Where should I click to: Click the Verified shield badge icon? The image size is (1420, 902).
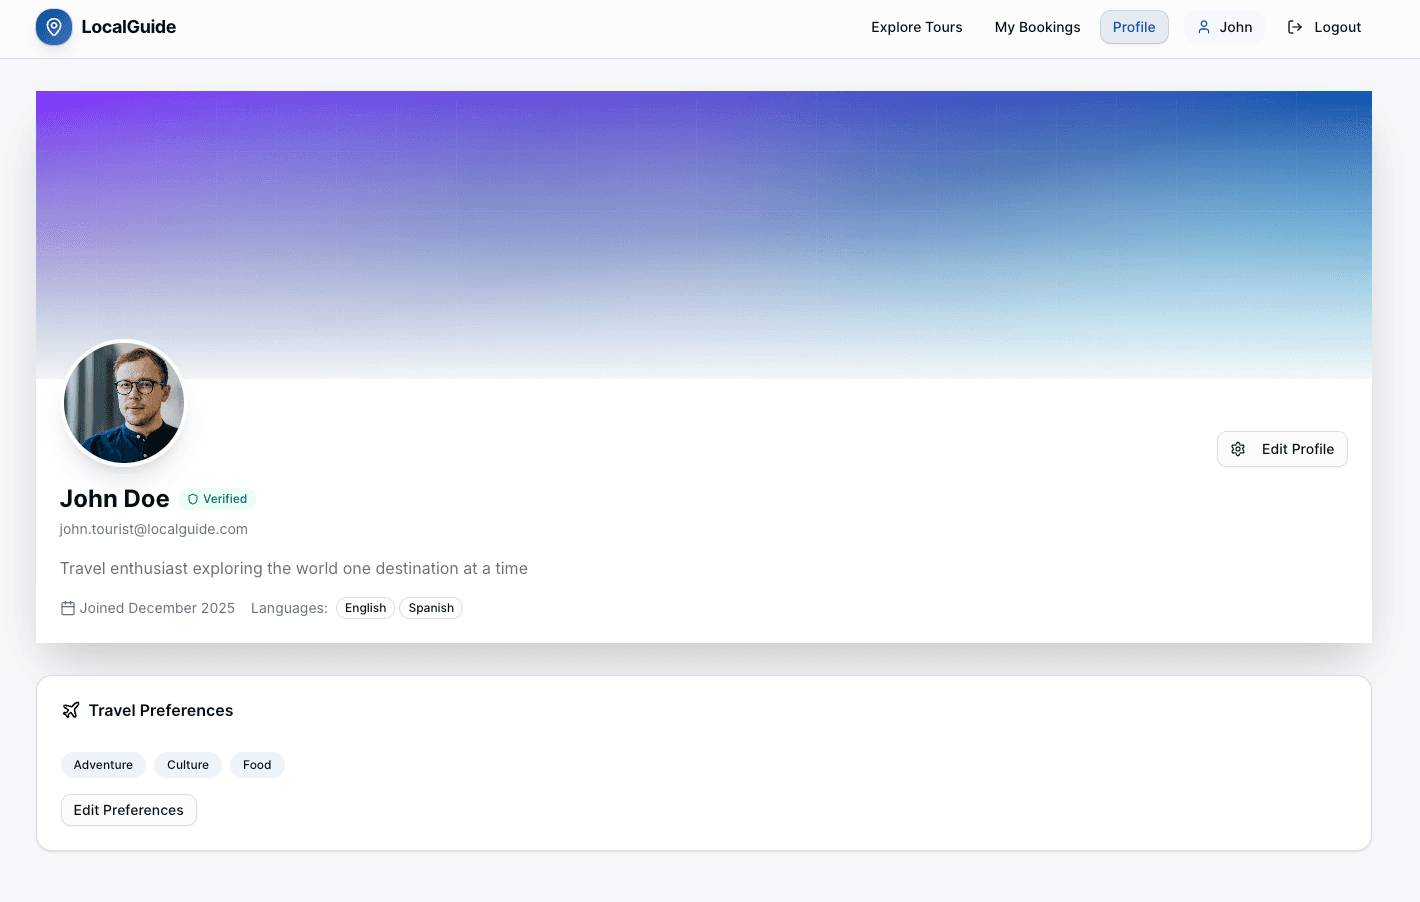(x=193, y=499)
